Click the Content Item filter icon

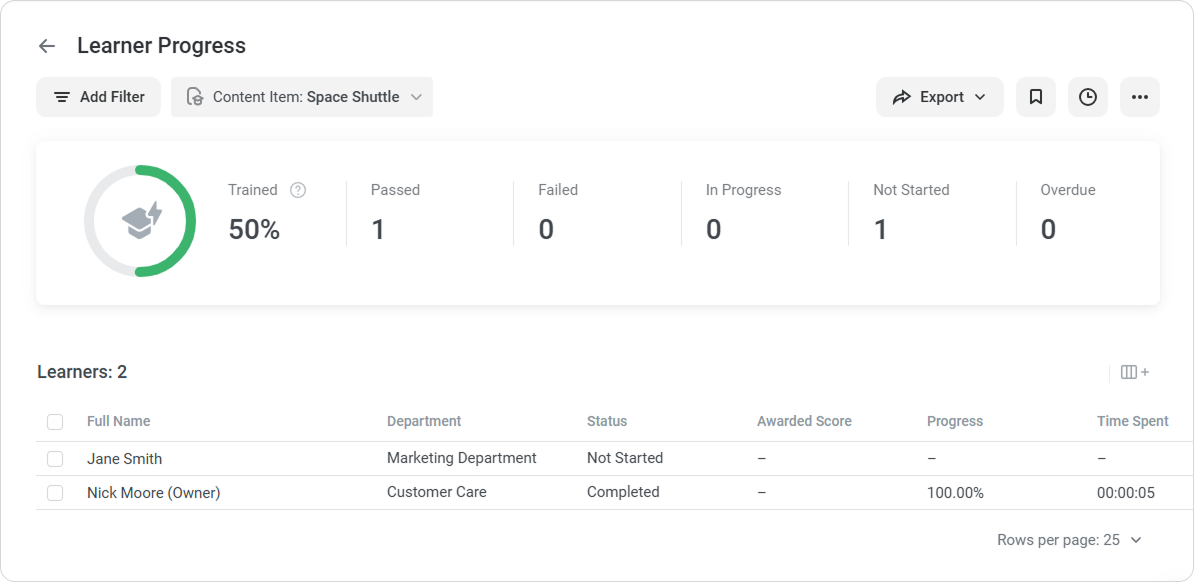pyautogui.click(x=195, y=97)
